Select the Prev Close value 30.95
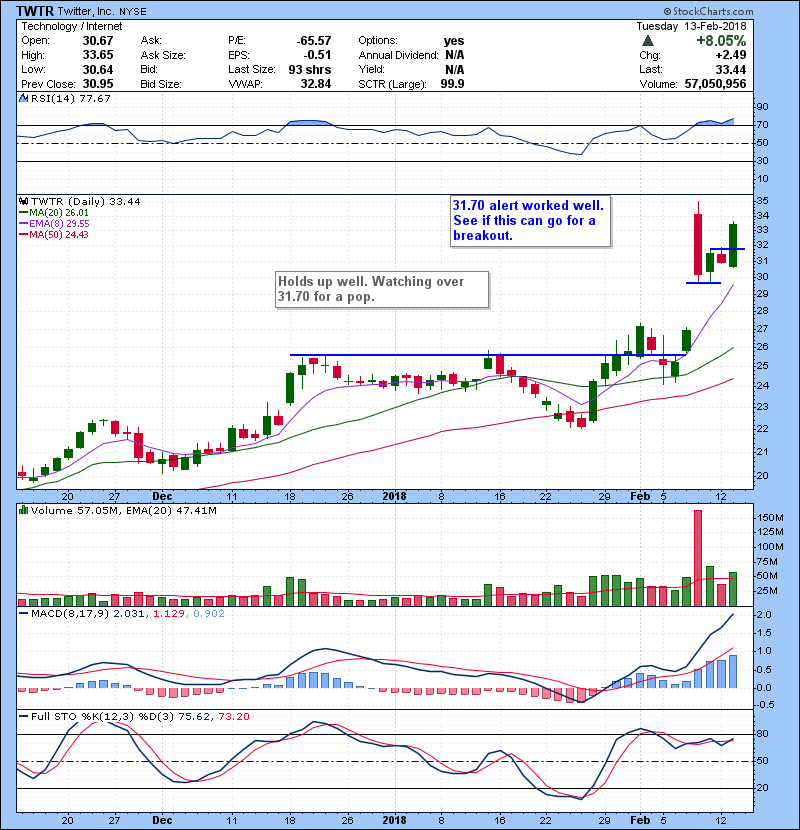The height and width of the screenshot is (830, 800). click(98, 84)
